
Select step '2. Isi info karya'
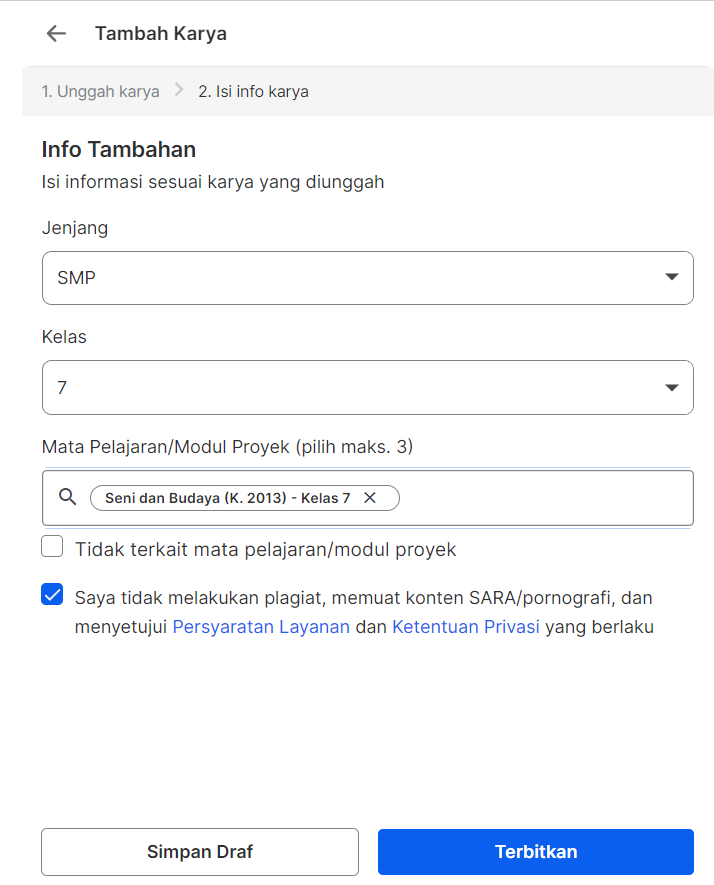253,91
